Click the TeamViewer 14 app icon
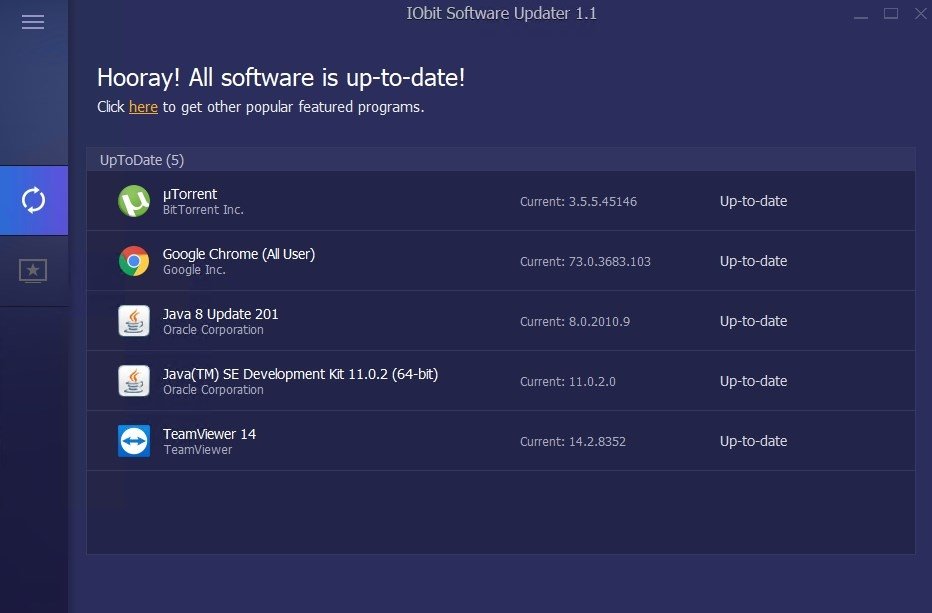This screenshot has width=932, height=613. 134,441
